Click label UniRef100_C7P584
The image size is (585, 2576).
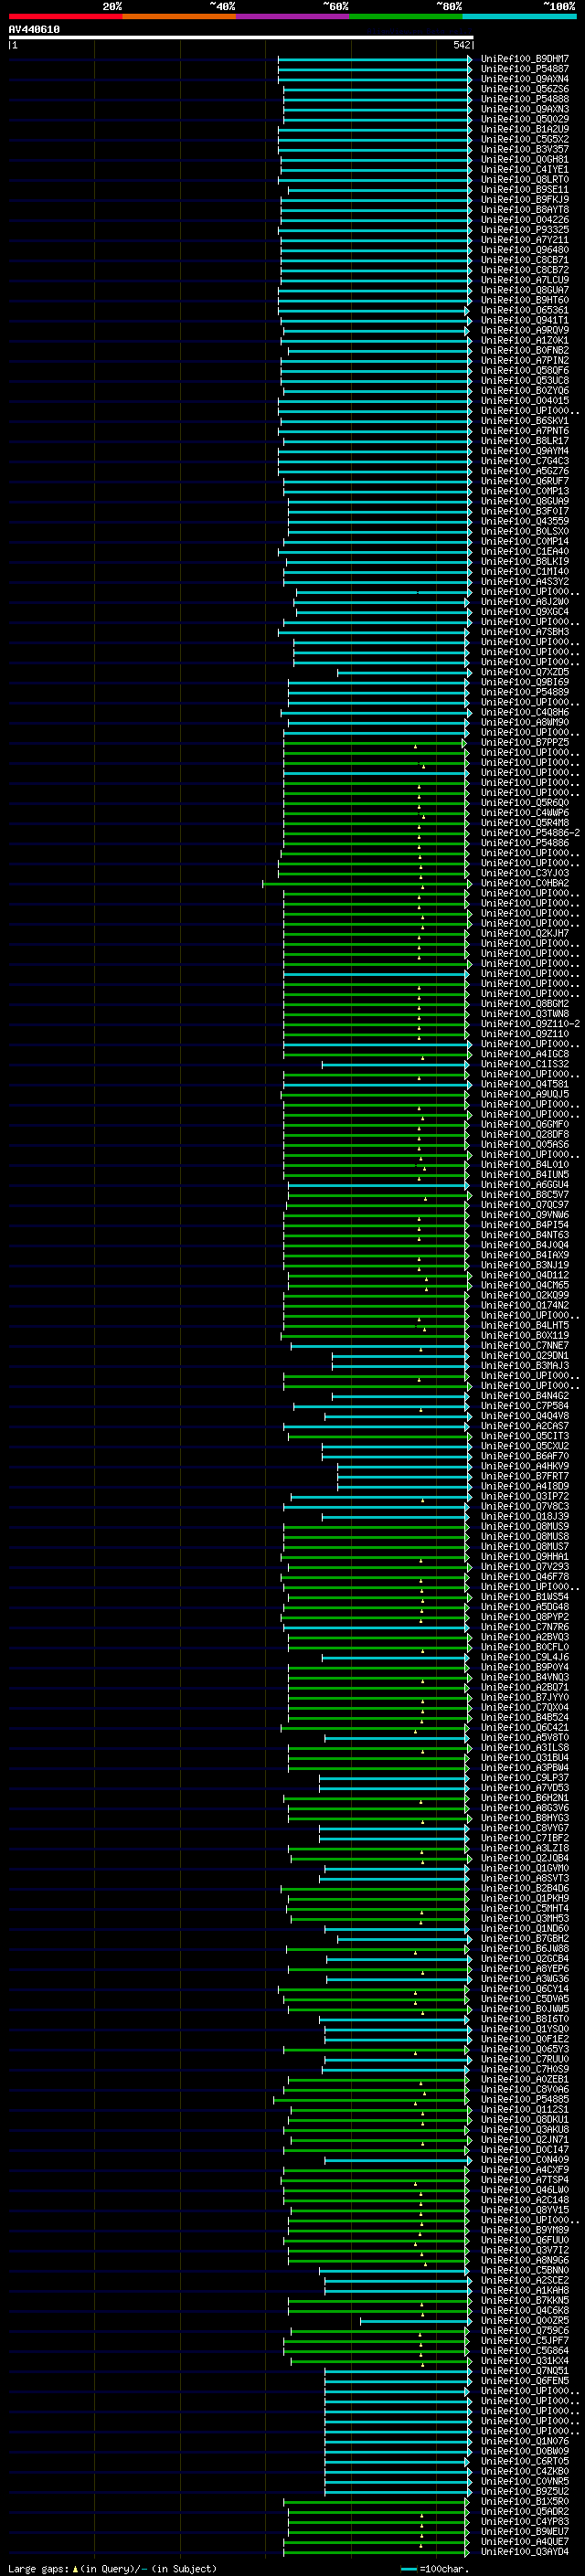(x=525, y=1406)
